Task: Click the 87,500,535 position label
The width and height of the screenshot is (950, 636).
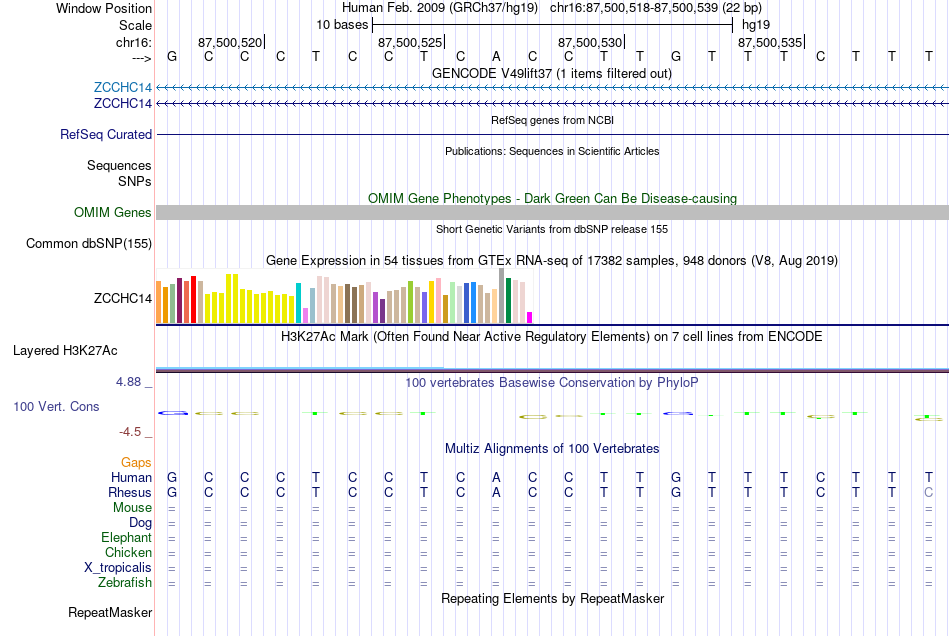Action: pos(769,42)
